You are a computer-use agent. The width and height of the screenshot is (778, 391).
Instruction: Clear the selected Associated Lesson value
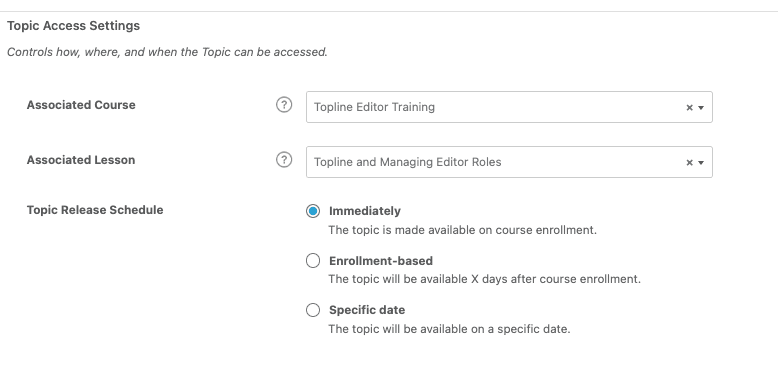[689, 163]
